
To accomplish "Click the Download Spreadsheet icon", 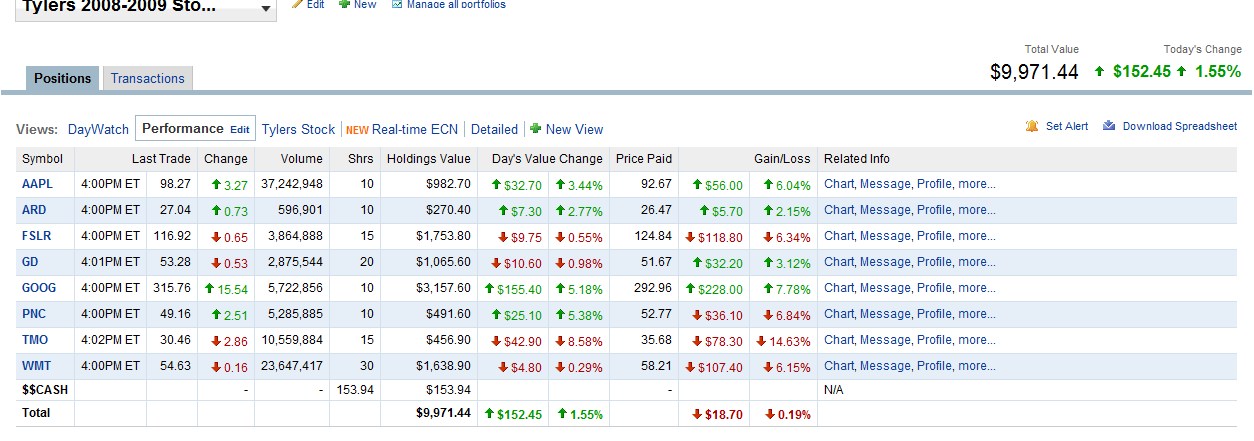I will tap(1109, 127).
